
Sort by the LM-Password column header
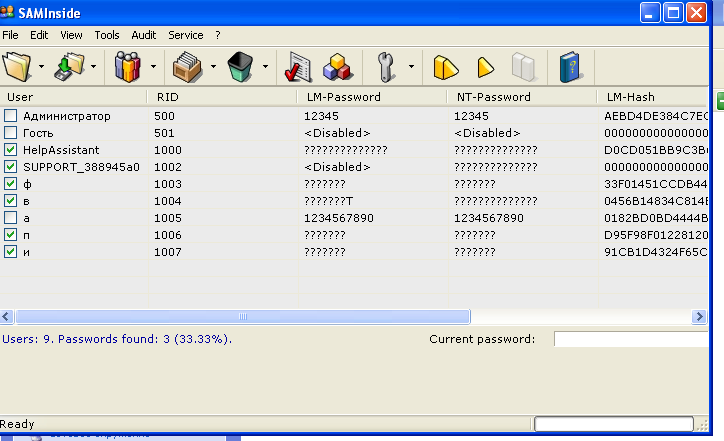pyautogui.click(x=372, y=97)
